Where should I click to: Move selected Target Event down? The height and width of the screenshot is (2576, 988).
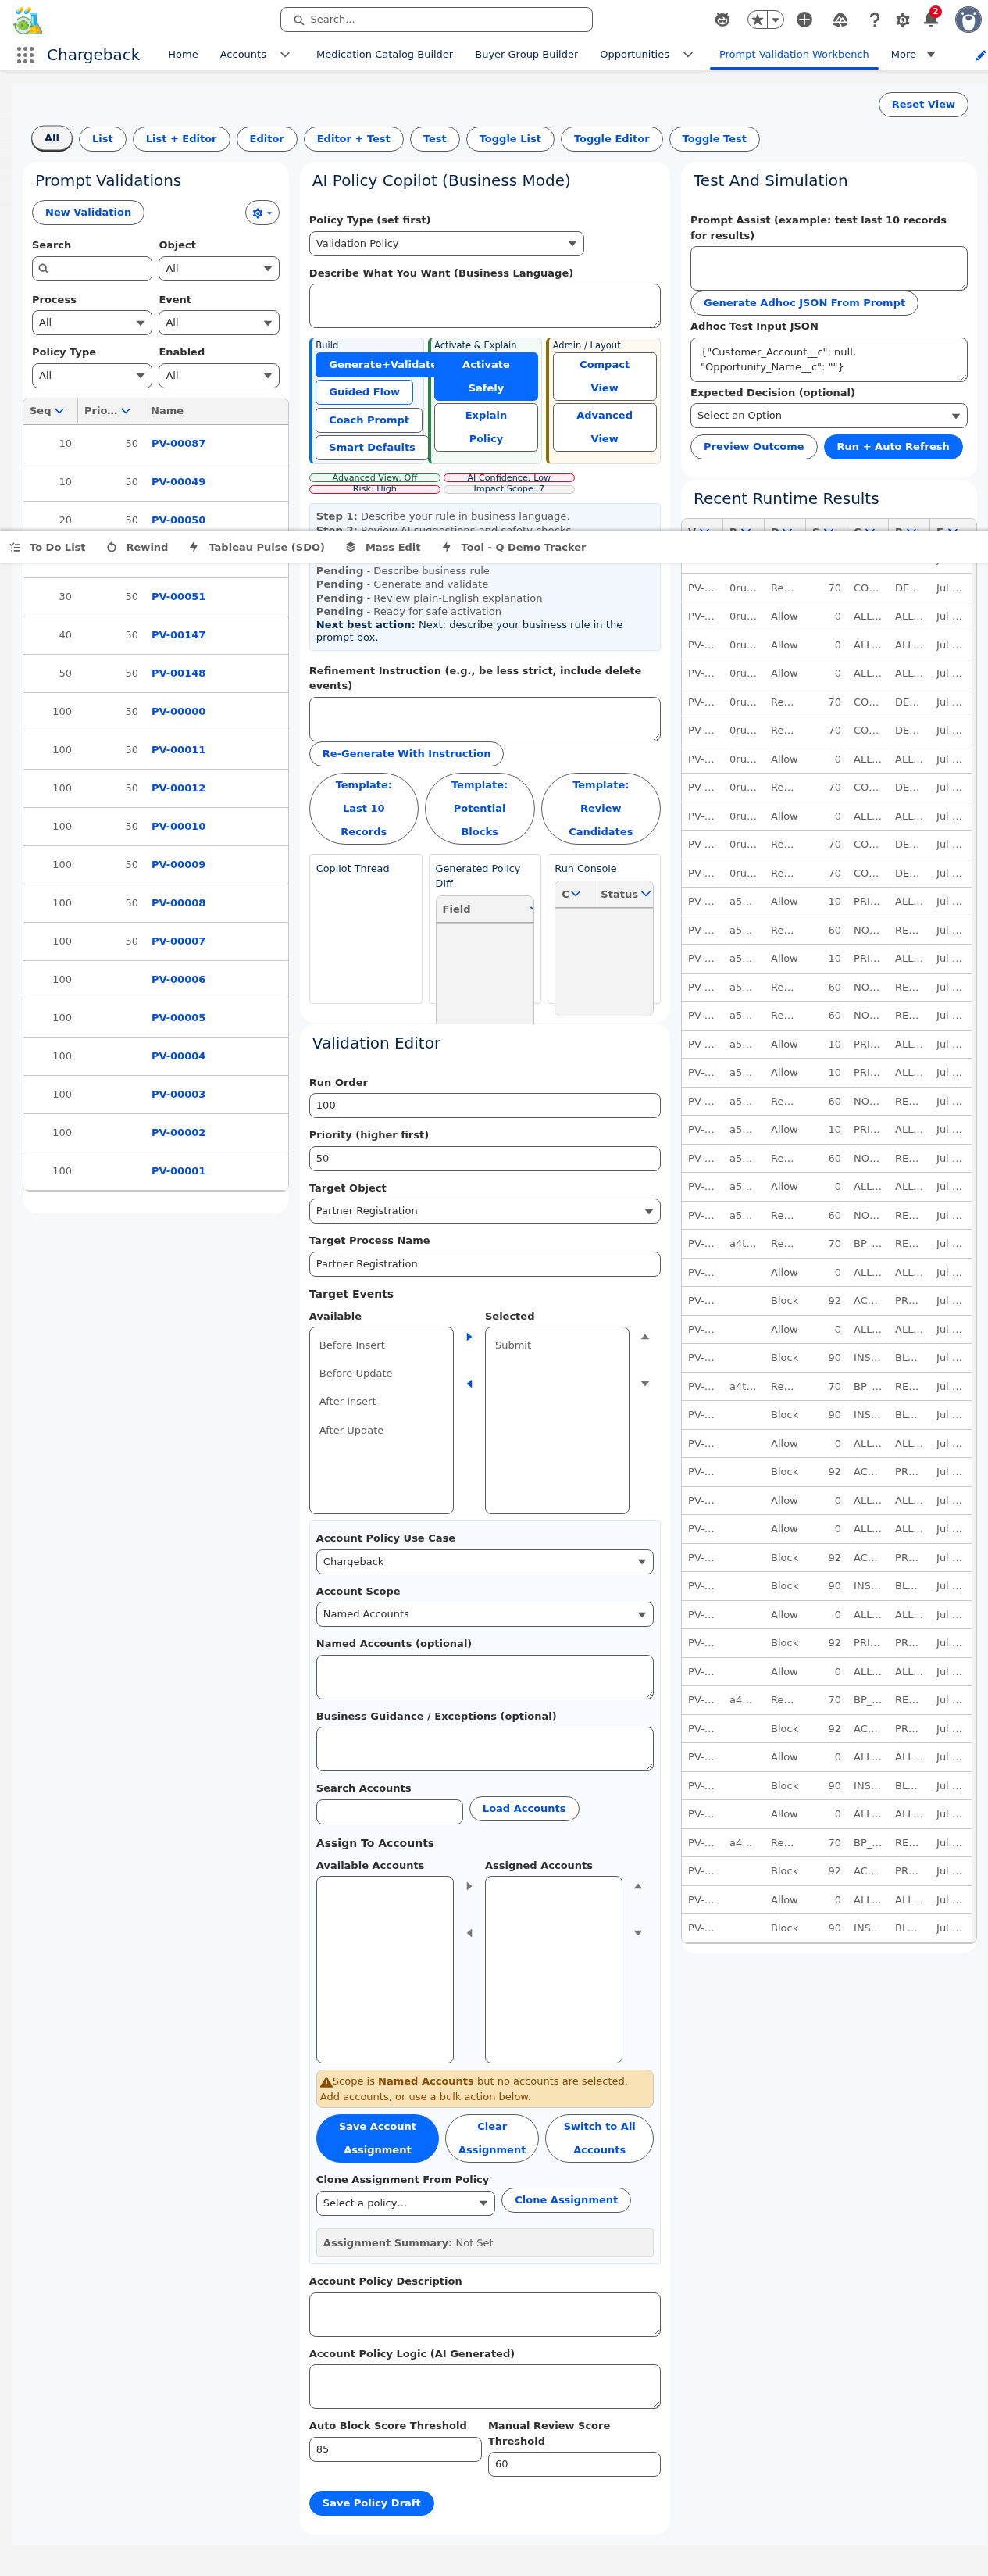click(x=645, y=1383)
